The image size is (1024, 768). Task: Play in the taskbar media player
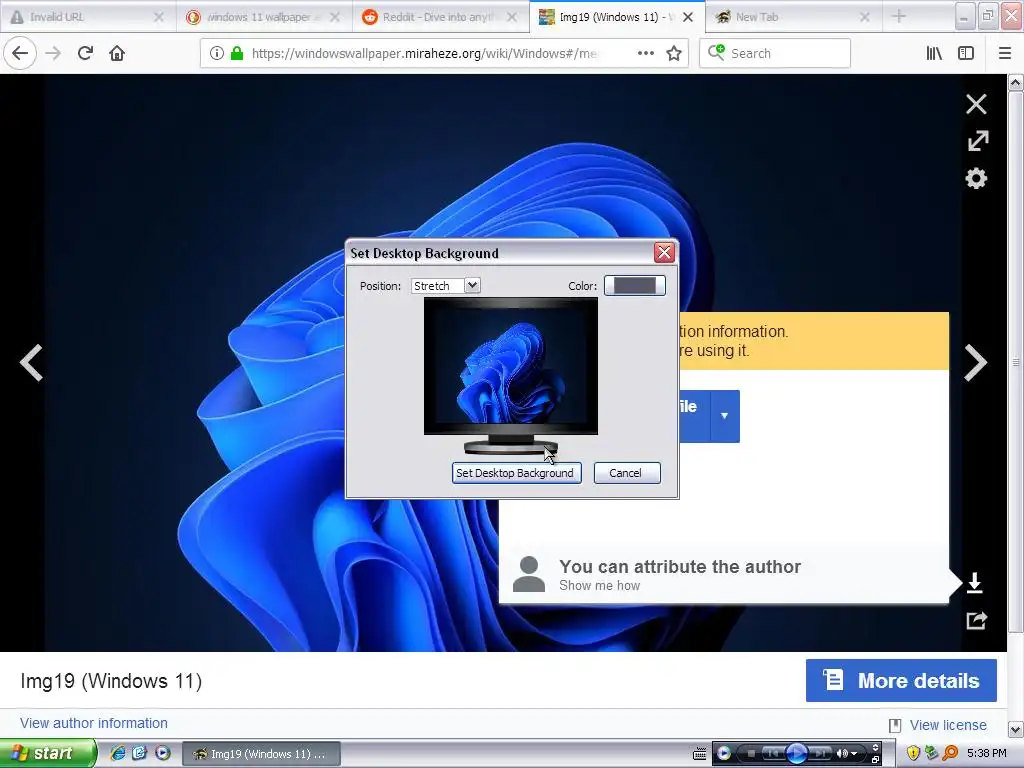point(796,754)
